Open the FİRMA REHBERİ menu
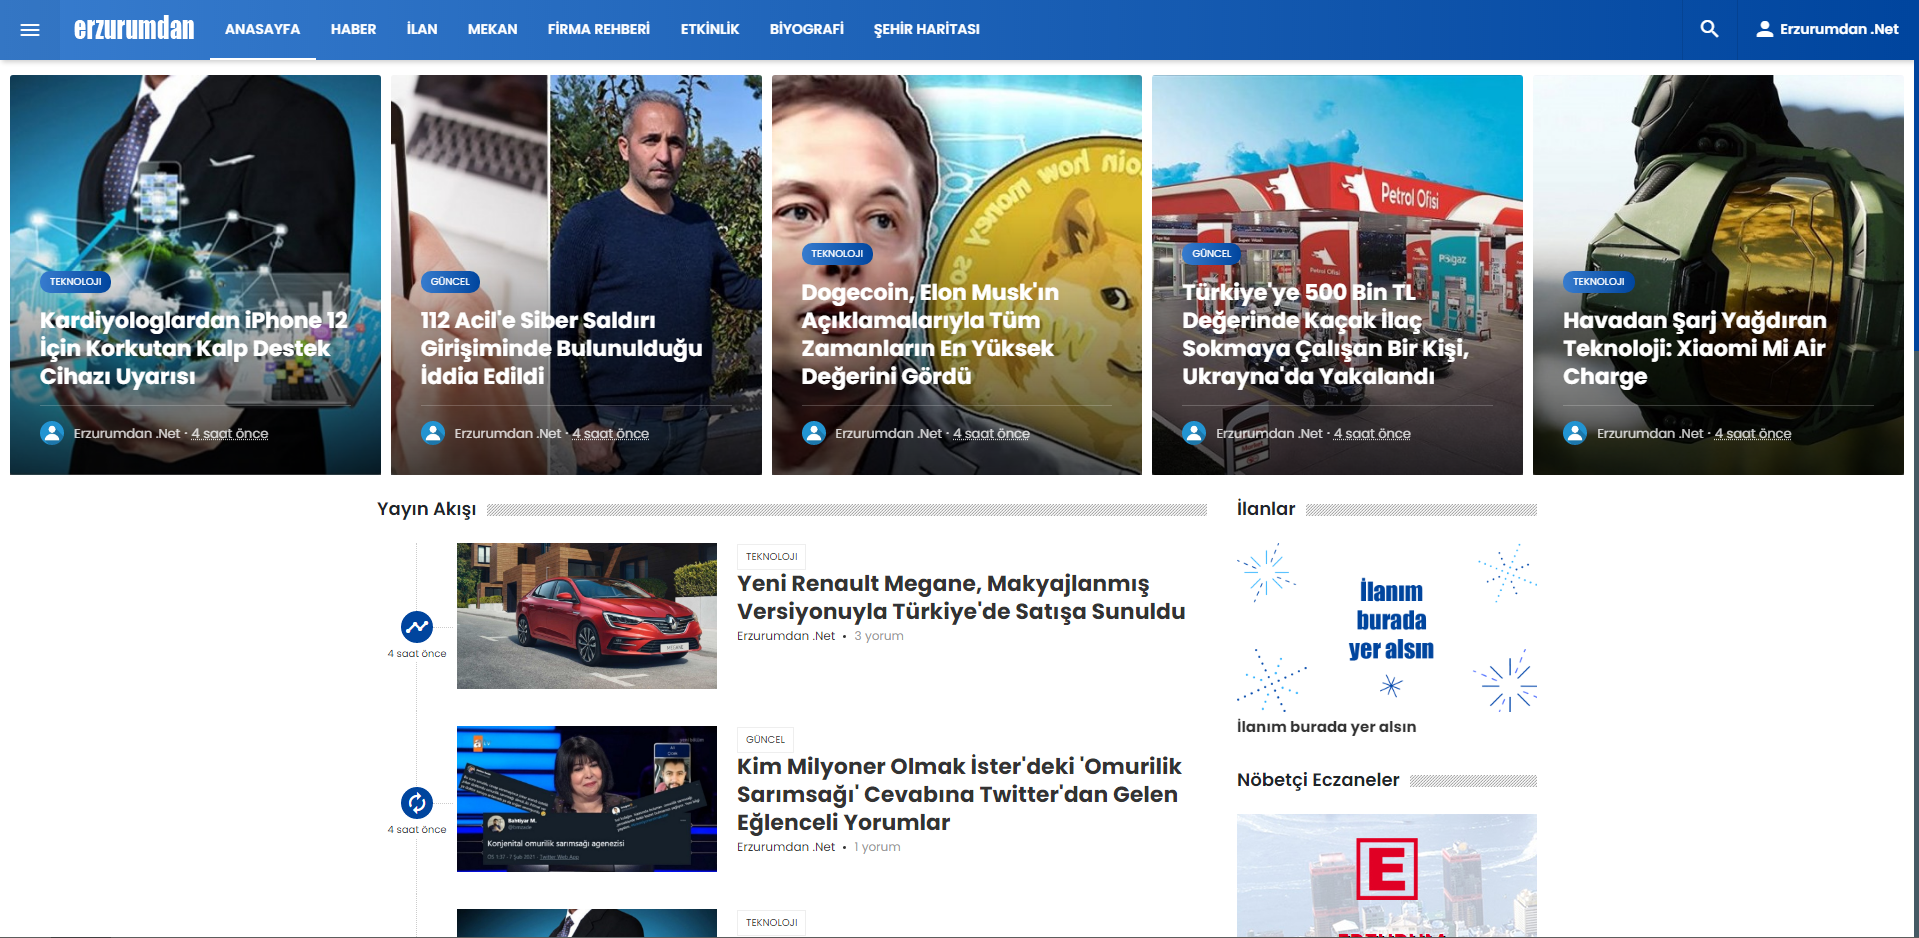This screenshot has width=1919, height=938. pos(599,29)
